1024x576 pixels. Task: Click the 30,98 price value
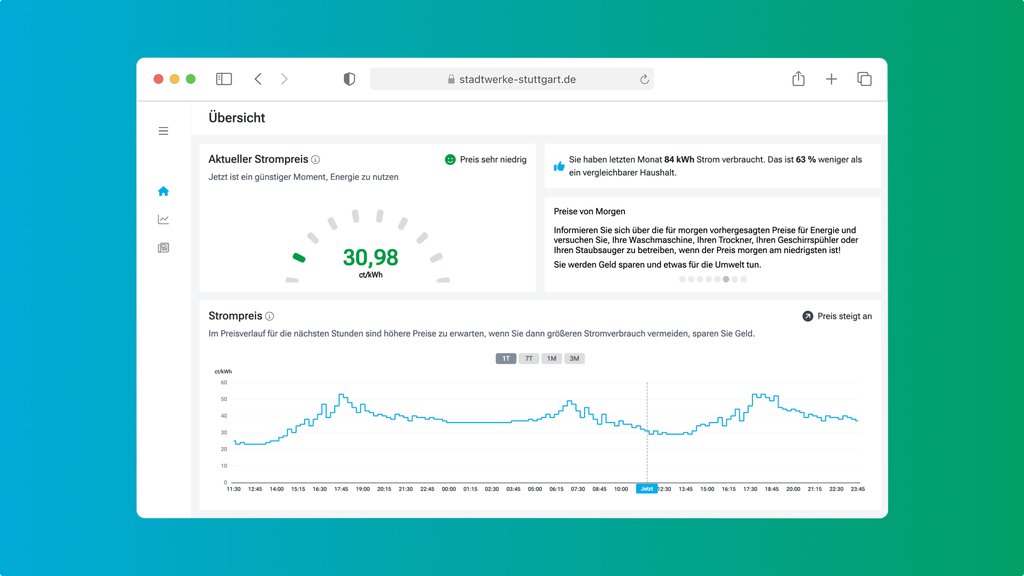(x=370, y=257)
